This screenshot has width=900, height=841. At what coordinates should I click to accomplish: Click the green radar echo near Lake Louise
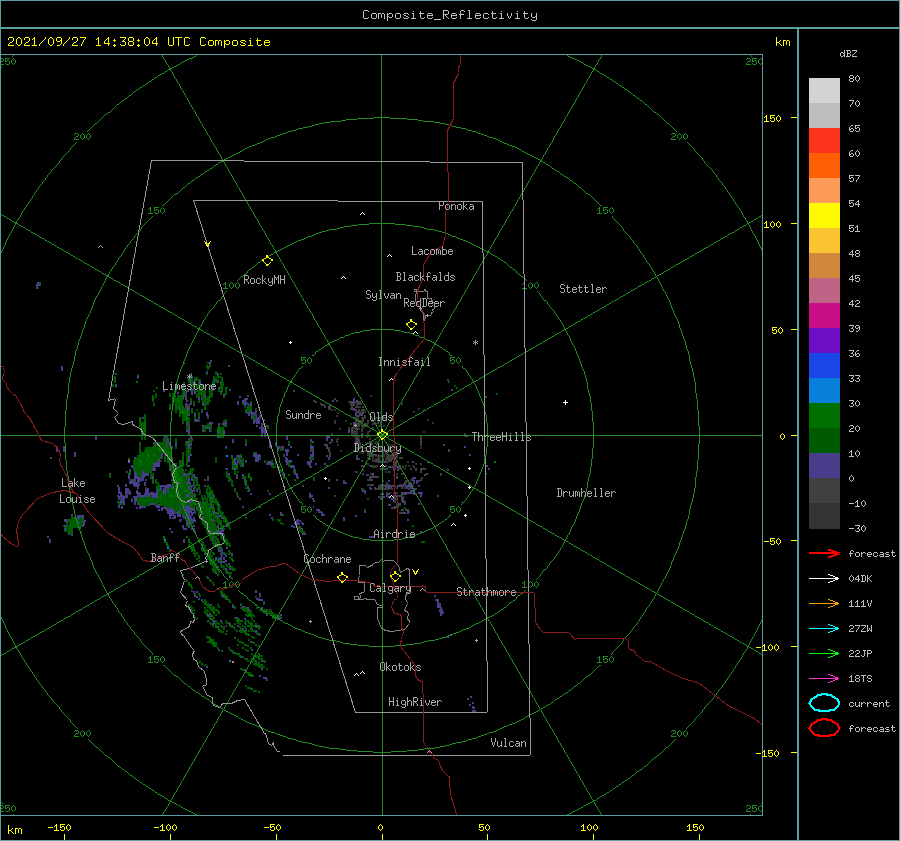[x=75, y=524]
